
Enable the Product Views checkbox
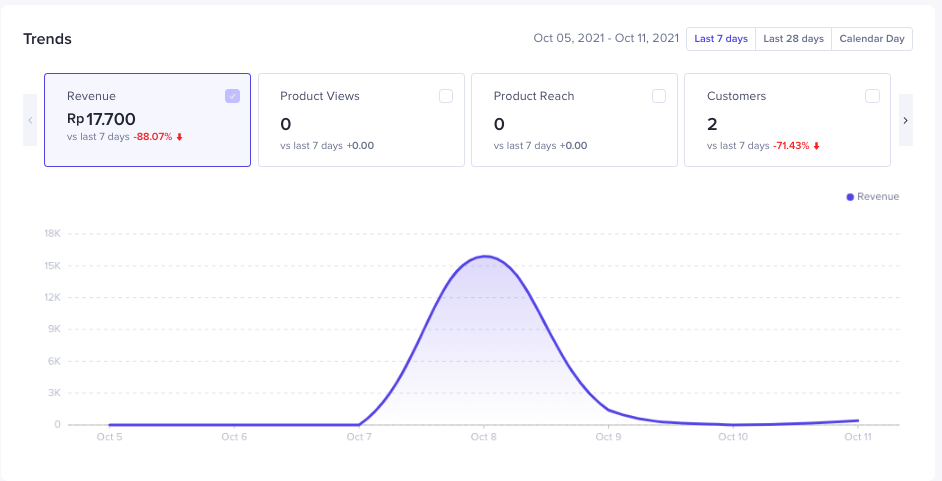coord(446,96)
